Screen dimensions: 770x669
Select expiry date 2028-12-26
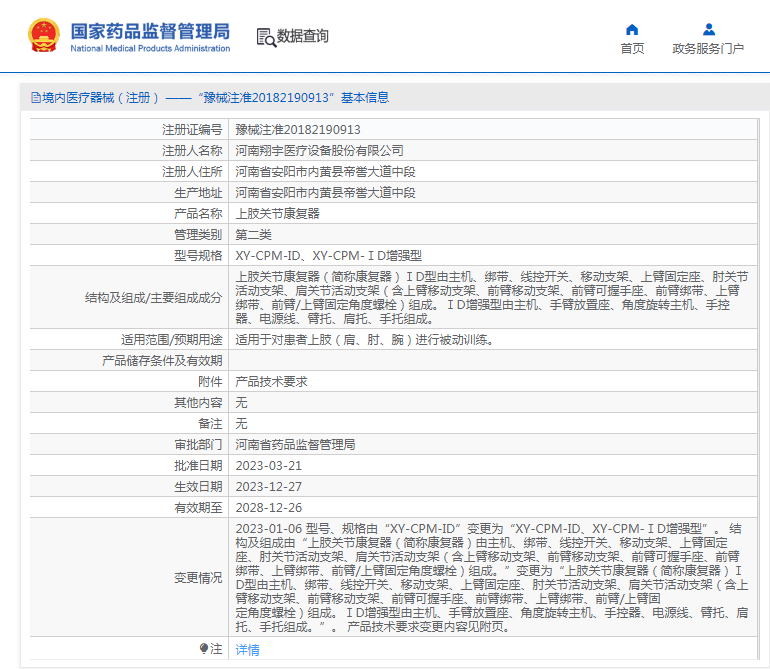[x=269, y=508]
